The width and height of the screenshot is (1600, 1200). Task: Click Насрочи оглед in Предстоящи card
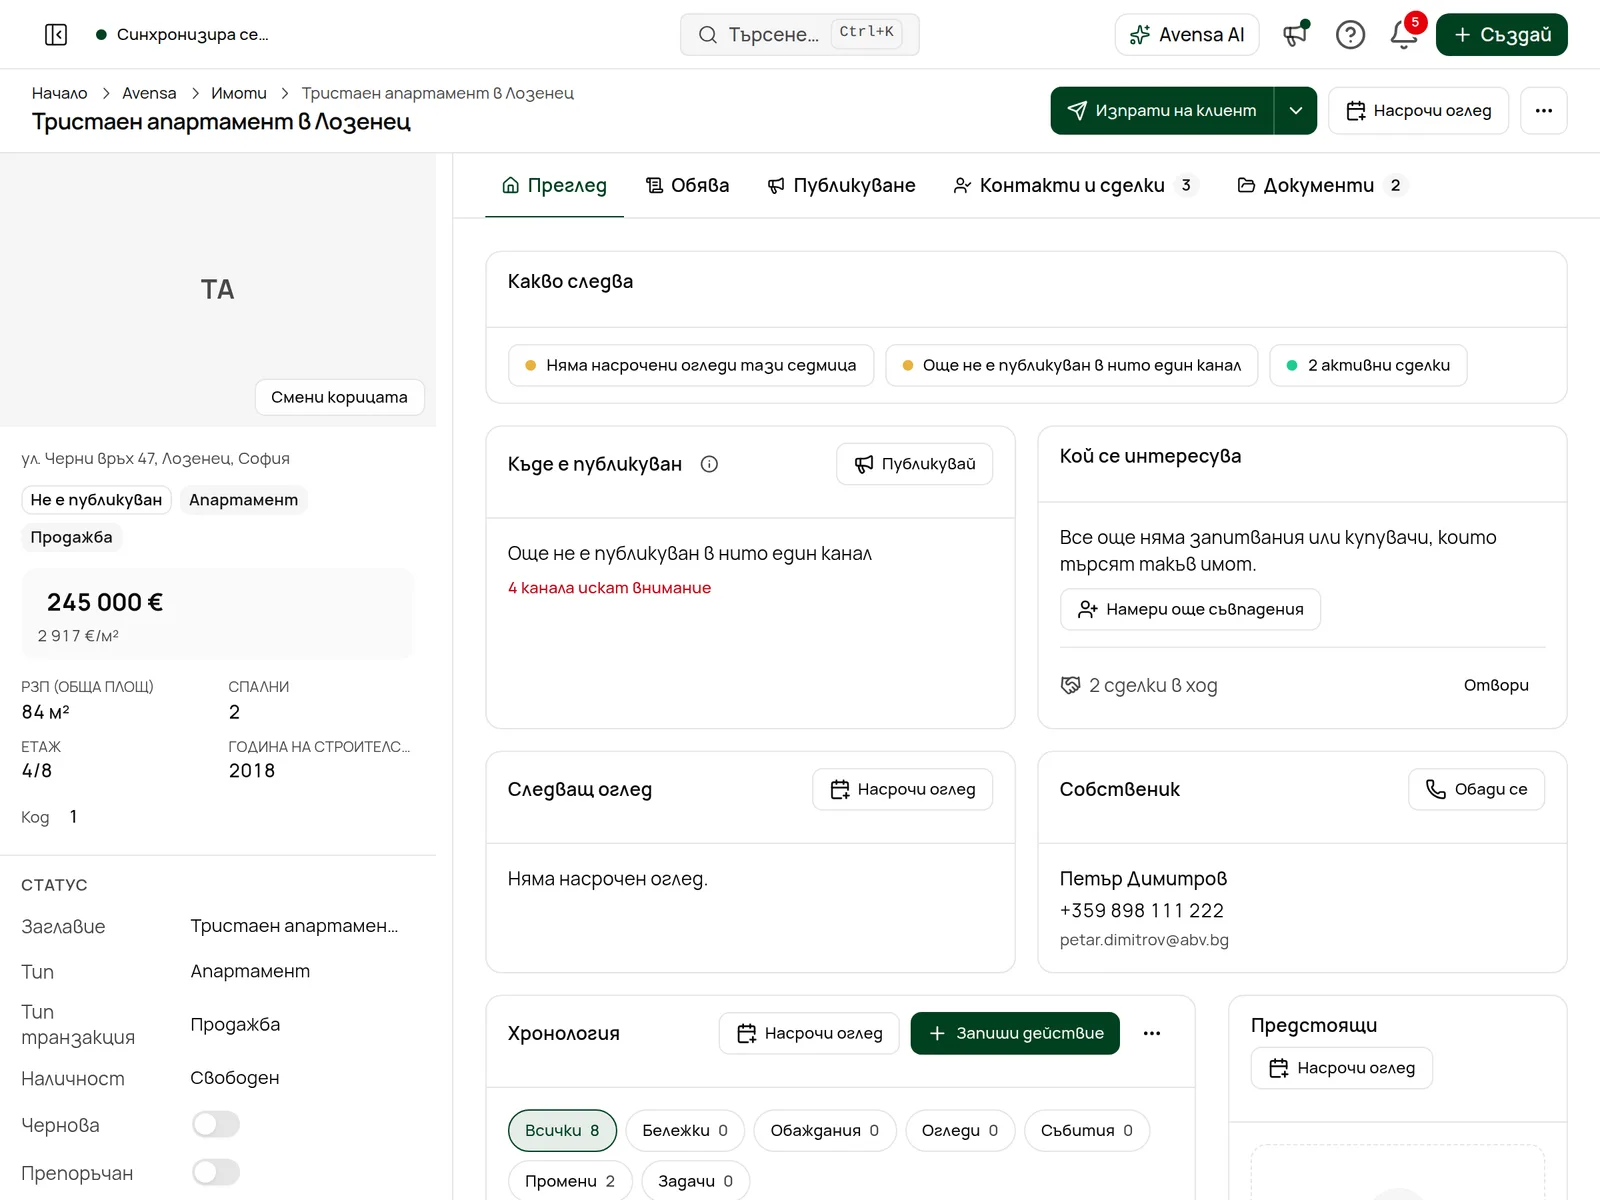[x=1341, y=1068]
